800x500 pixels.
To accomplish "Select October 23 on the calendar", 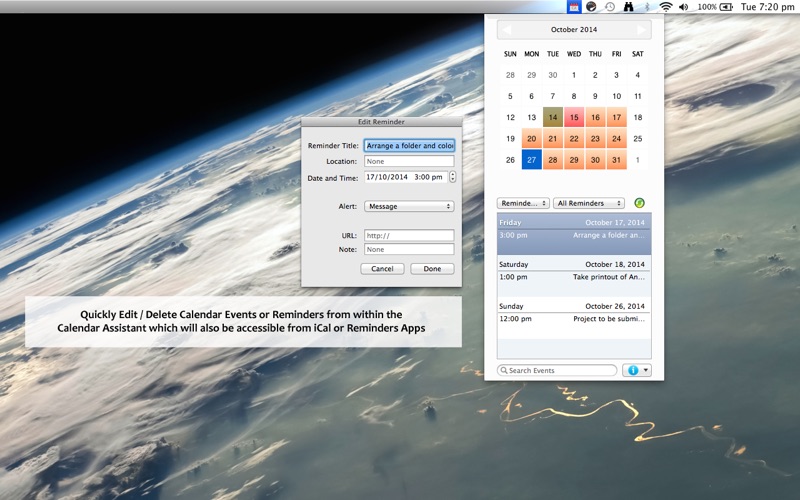I will (x=595, y=139).
